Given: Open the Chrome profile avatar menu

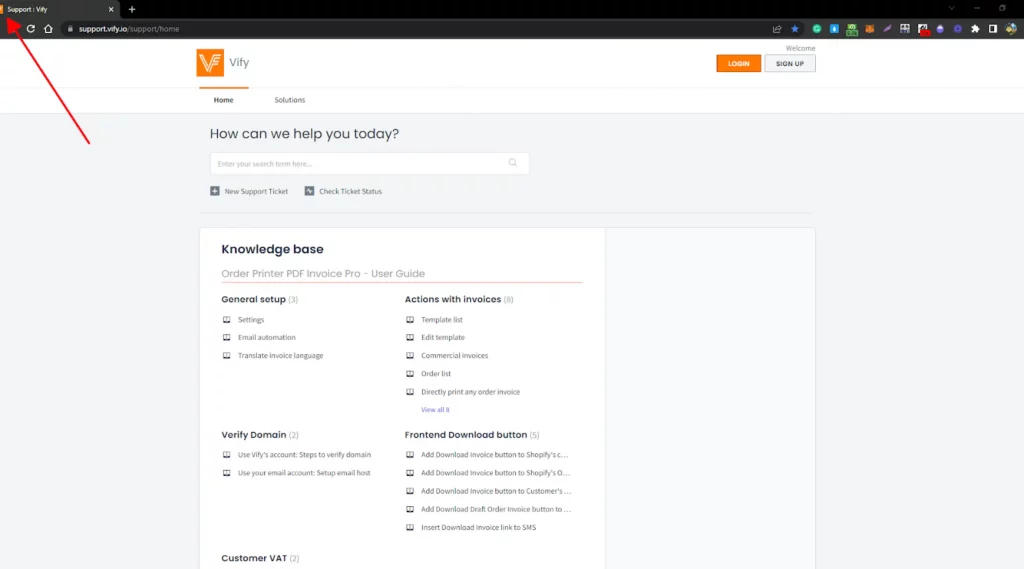Looking at the screenshot, I should click(1011, 29).
